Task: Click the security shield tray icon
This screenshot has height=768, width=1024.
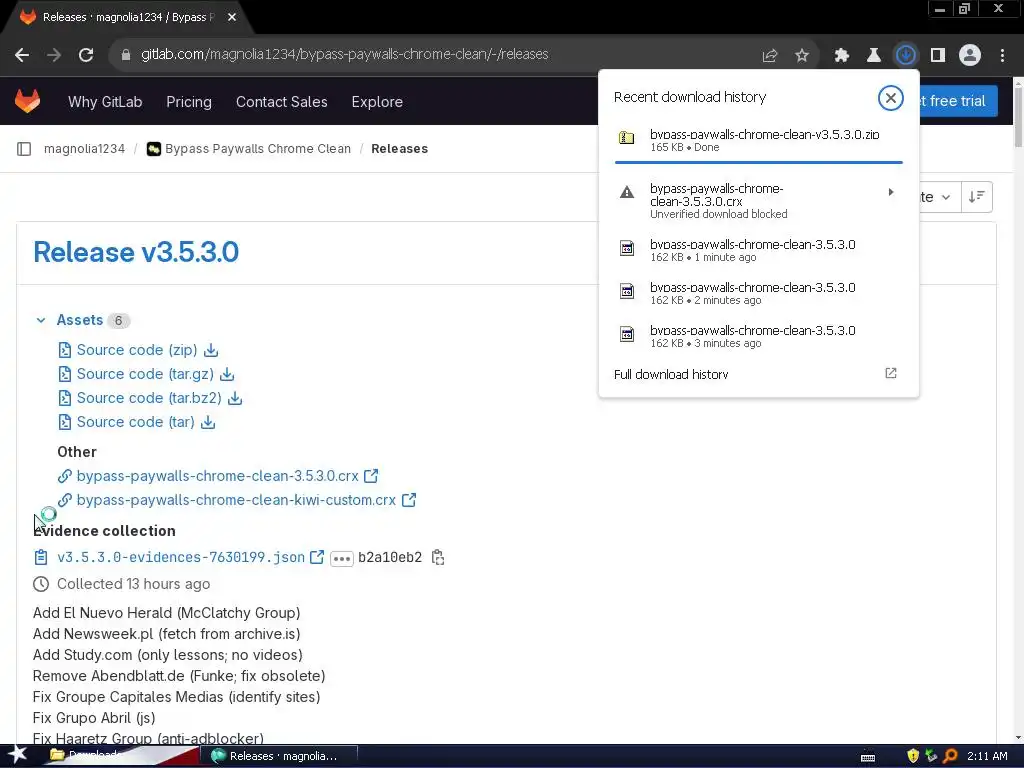Action: [913, 756]
